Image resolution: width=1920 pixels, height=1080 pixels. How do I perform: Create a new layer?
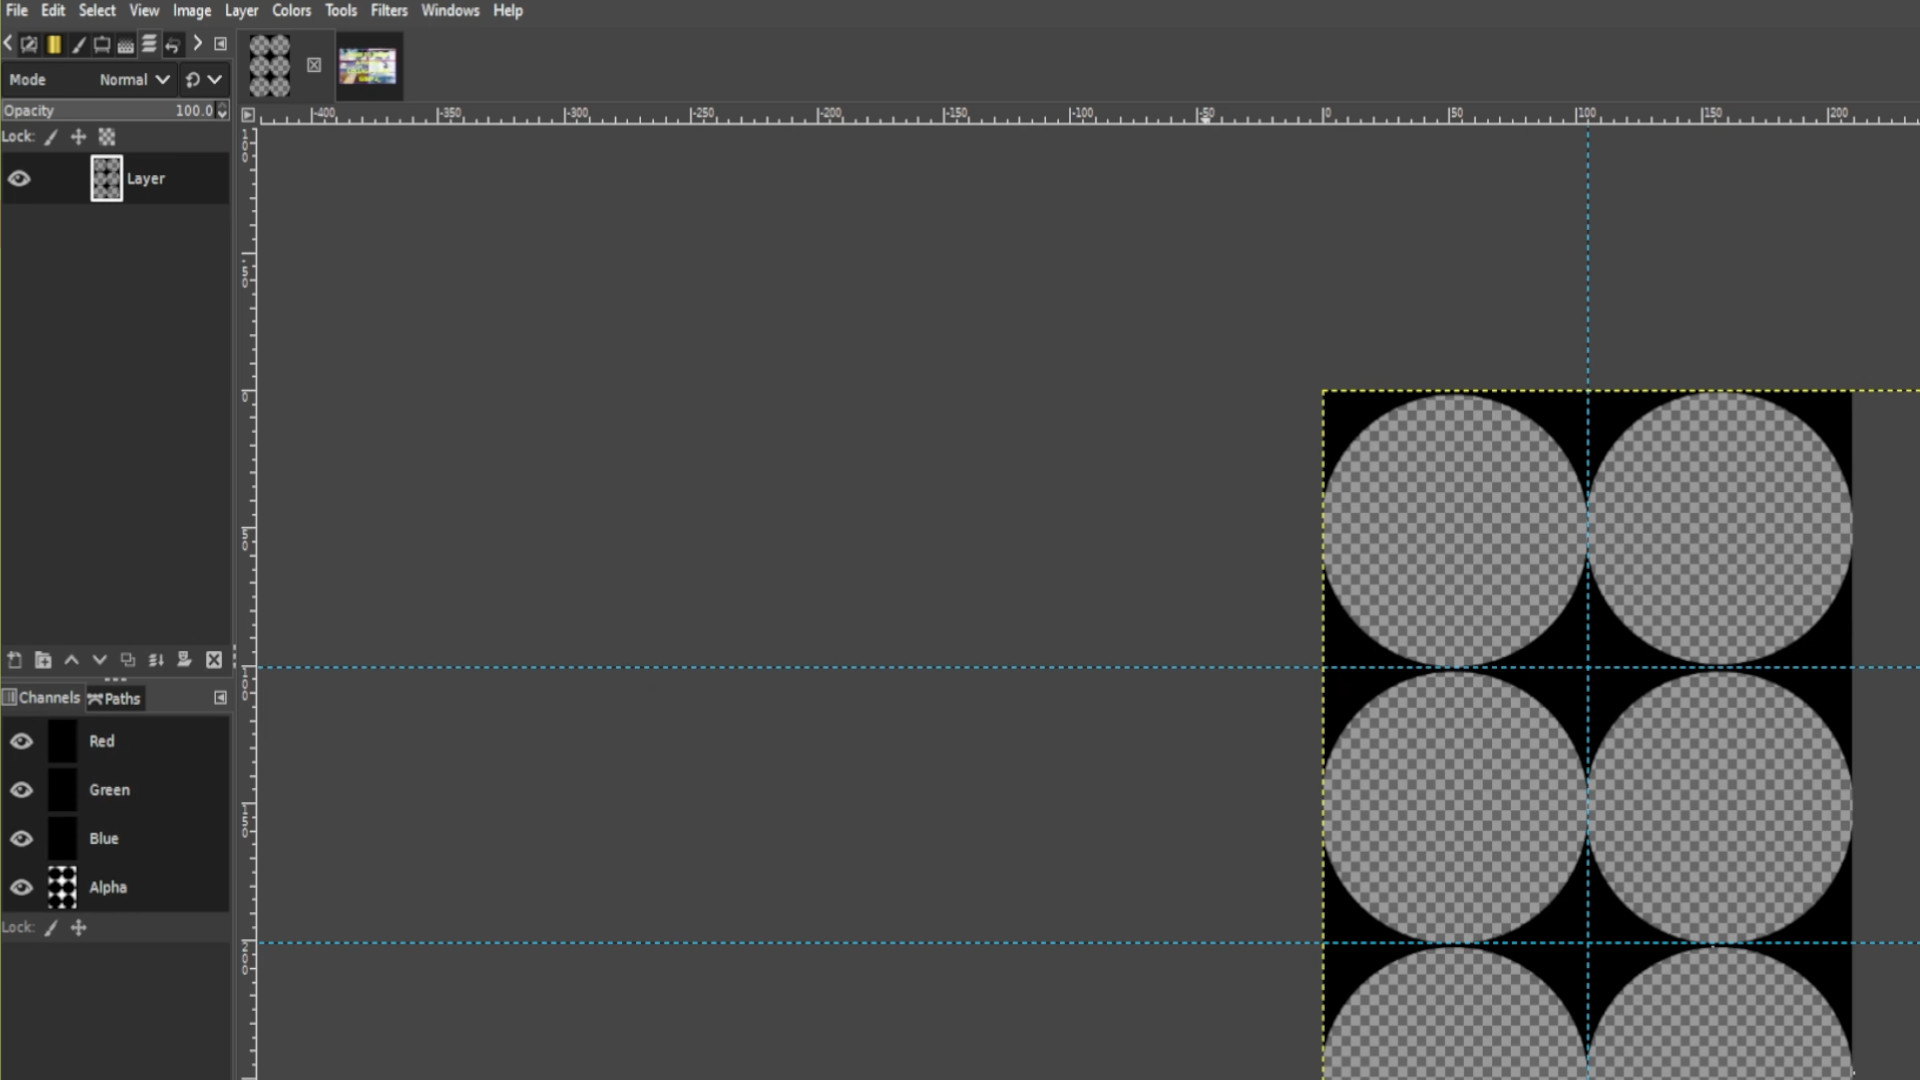coord(15,660)
